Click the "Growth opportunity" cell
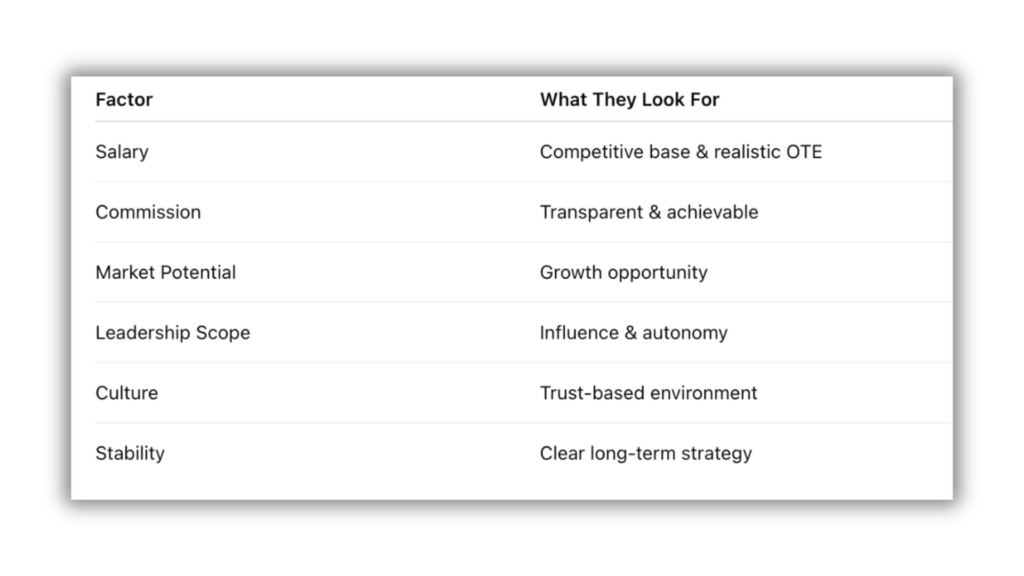 coord(623,272)
